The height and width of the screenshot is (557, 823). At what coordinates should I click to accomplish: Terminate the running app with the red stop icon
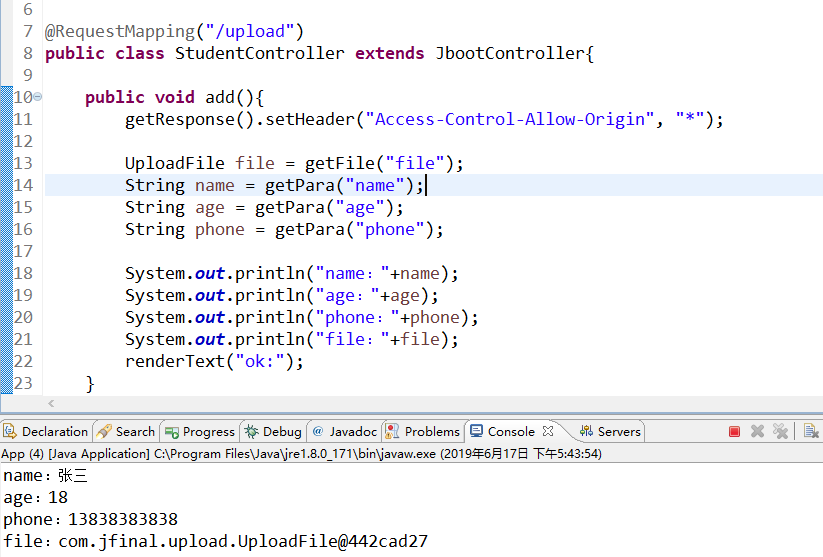click(x=734, y=432)
